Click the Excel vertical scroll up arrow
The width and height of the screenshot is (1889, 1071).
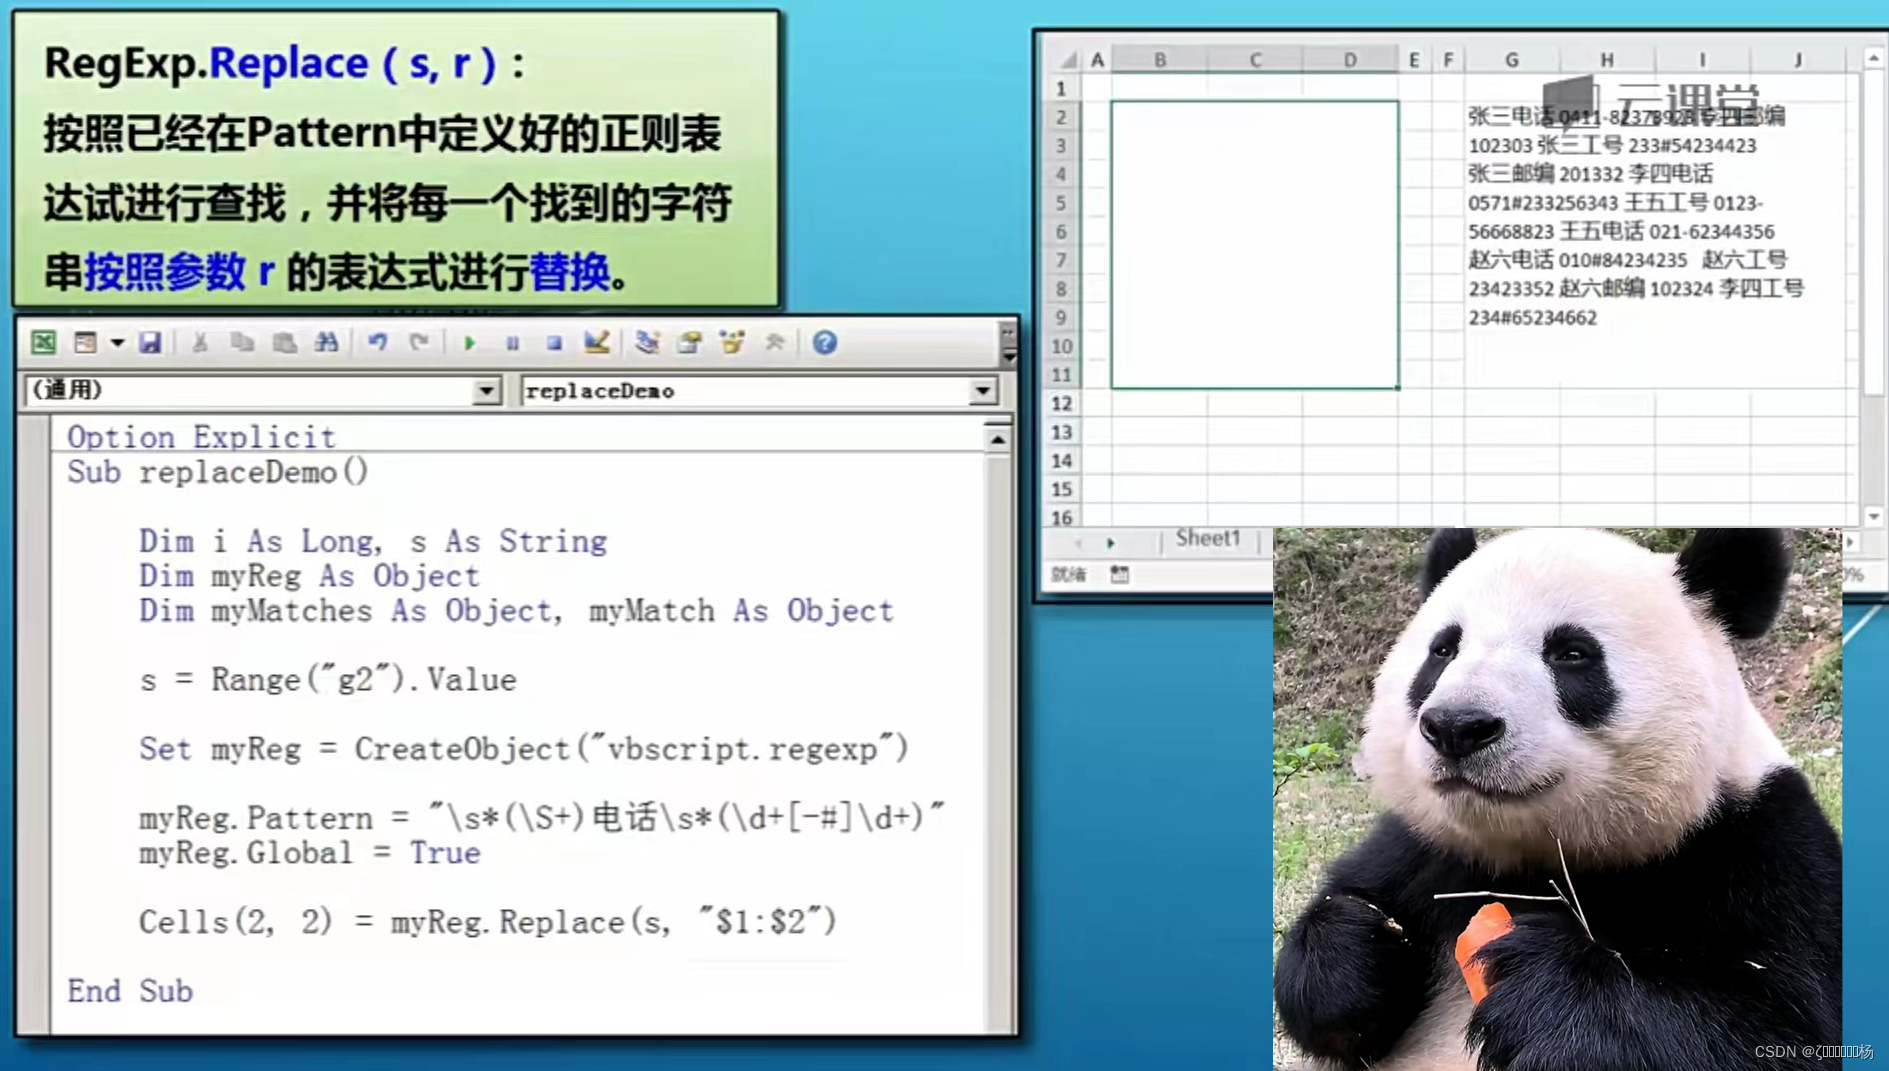coord(1873,59)
